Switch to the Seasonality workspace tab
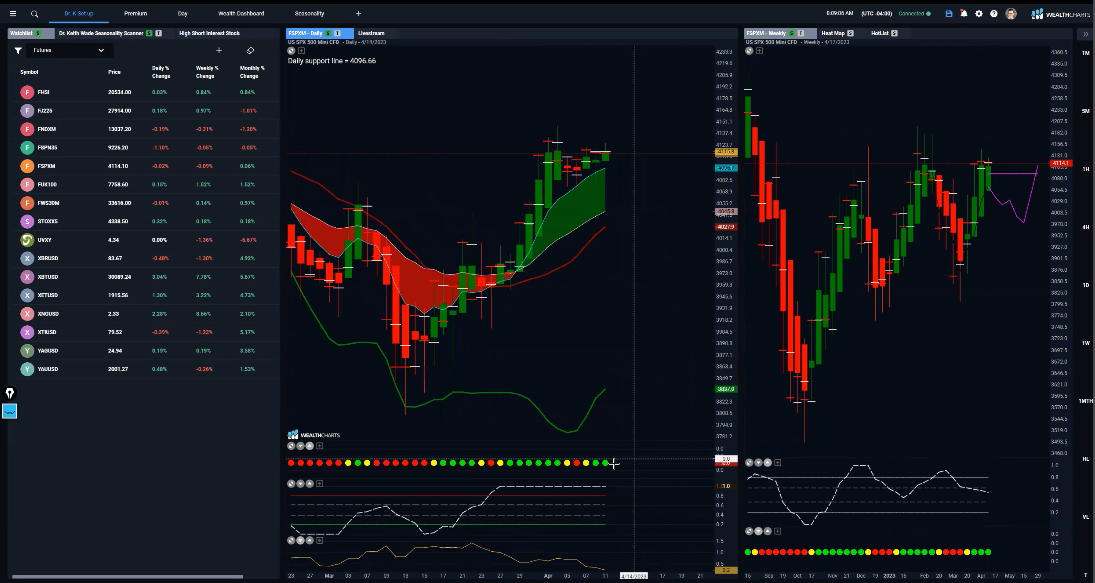Screen dimensions: 1095x583 pyautogui.click(x=309, y=13)
